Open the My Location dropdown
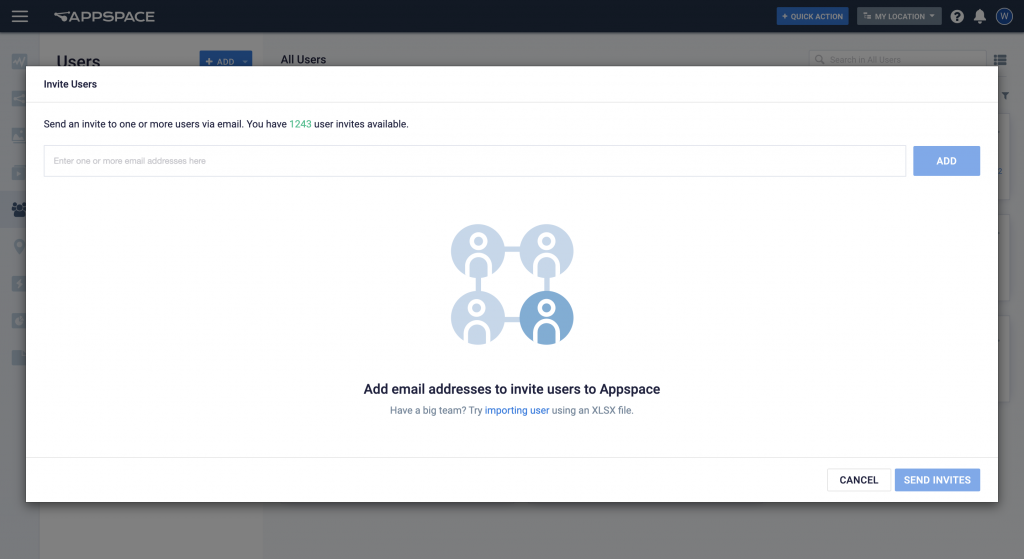 (x=899, y=16)
